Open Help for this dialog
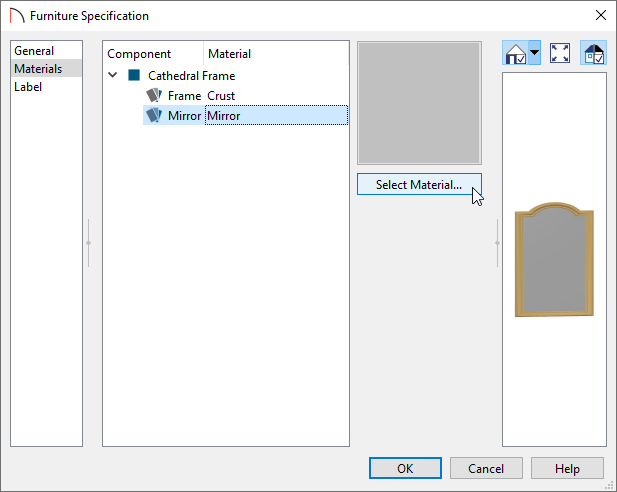The width and height of the screenshot is (617, 492). pyautogui.click(x=567, y=468)
